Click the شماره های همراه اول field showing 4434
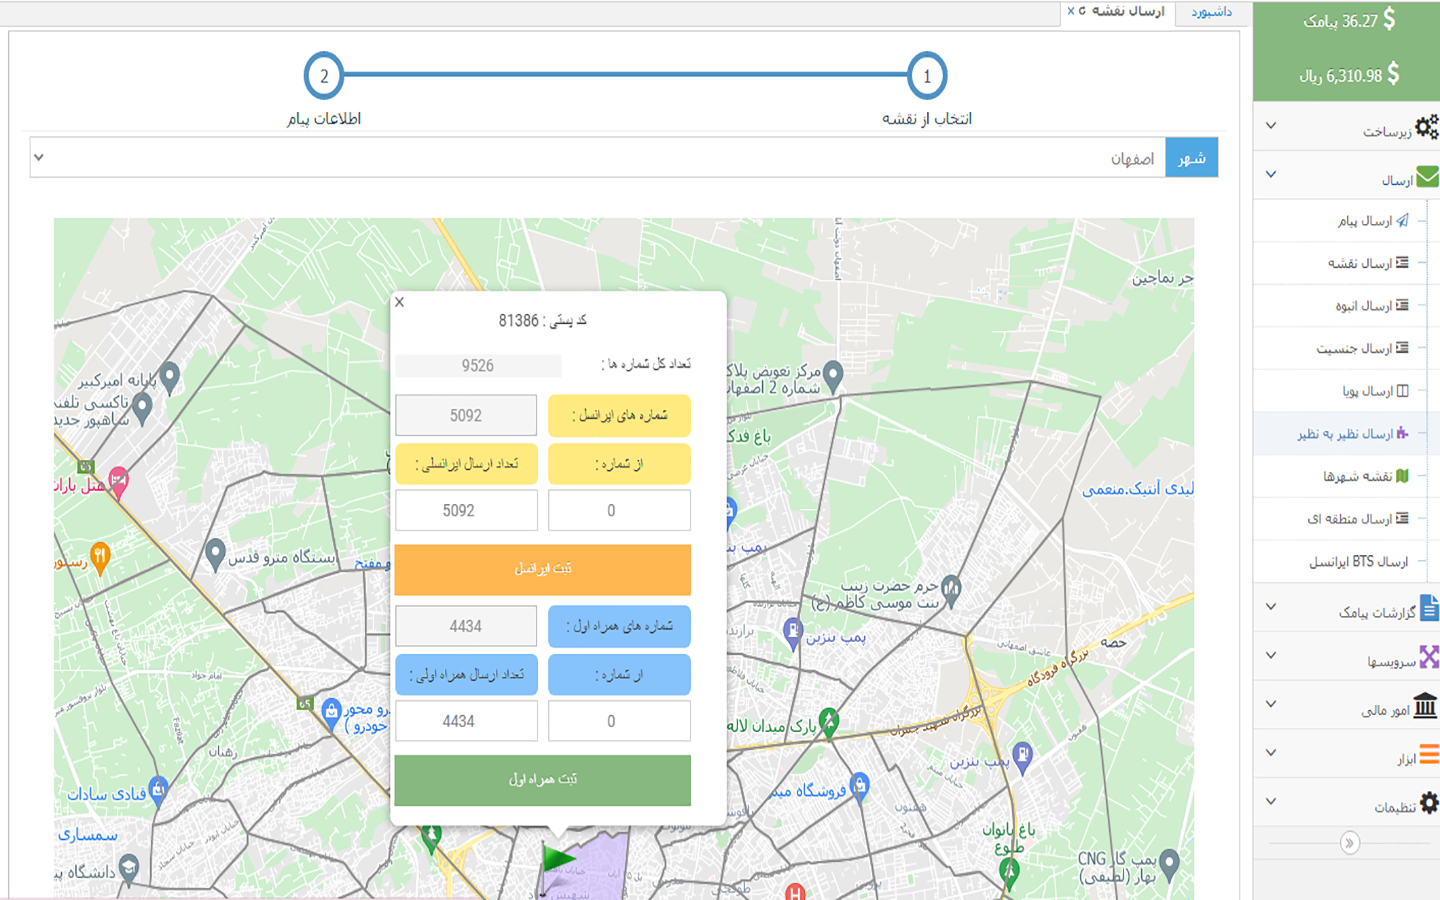 click(466, 627)
